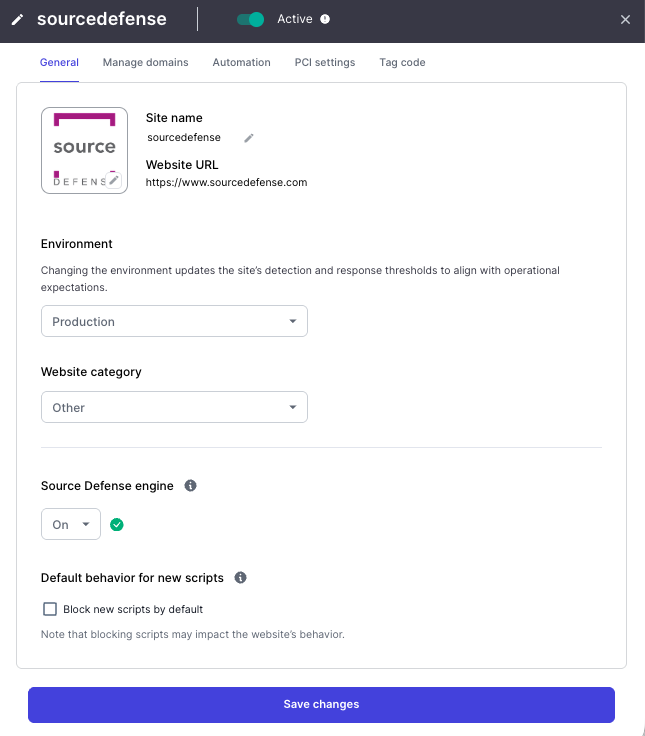The height and width of the screenshot is (736, 645).
Task: Open the Automation tab
Action: click(241, 62)
